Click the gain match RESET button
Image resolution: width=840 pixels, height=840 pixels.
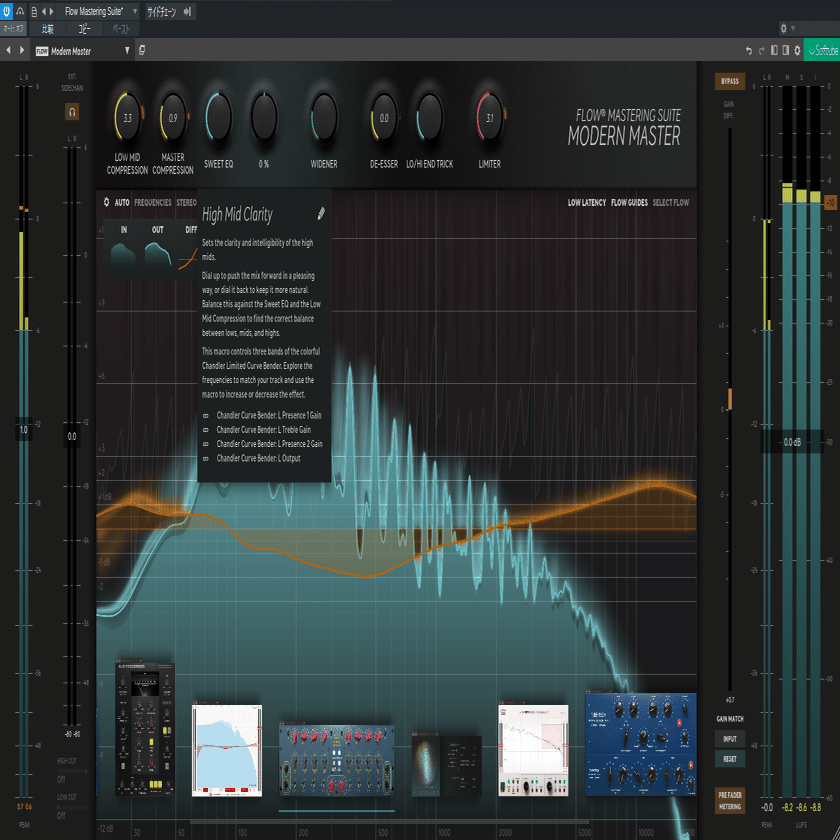pyautogui.click(x=730, y=759)
